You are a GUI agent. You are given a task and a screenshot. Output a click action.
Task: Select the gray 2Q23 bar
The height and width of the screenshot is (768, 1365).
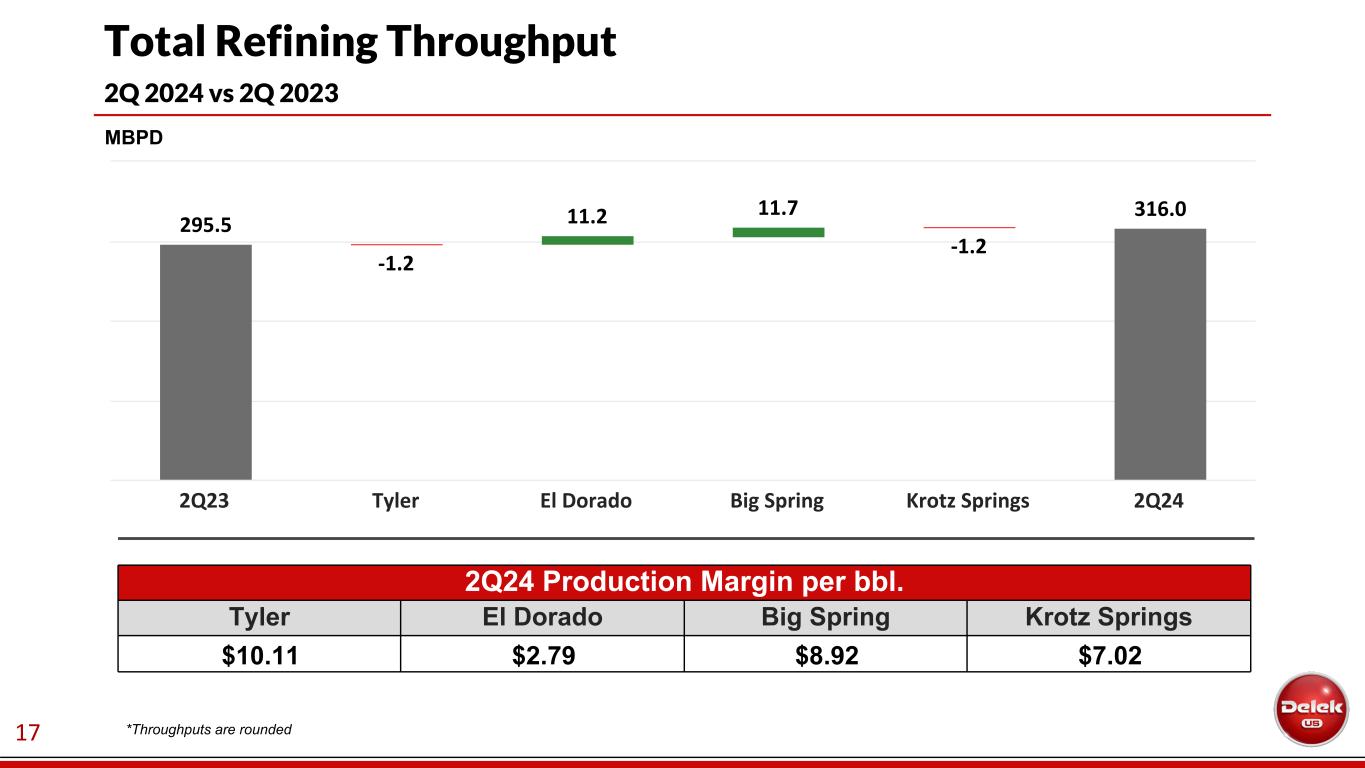[x=205, y=362]
